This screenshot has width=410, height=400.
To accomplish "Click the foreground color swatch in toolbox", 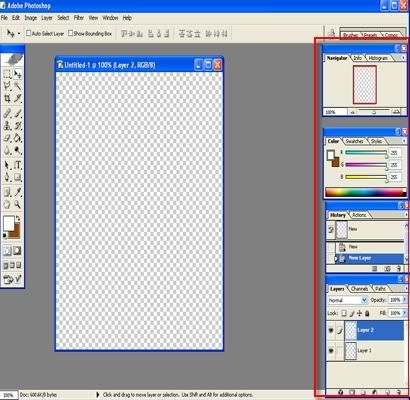I will pyautogui.click(x=9, y=223).
